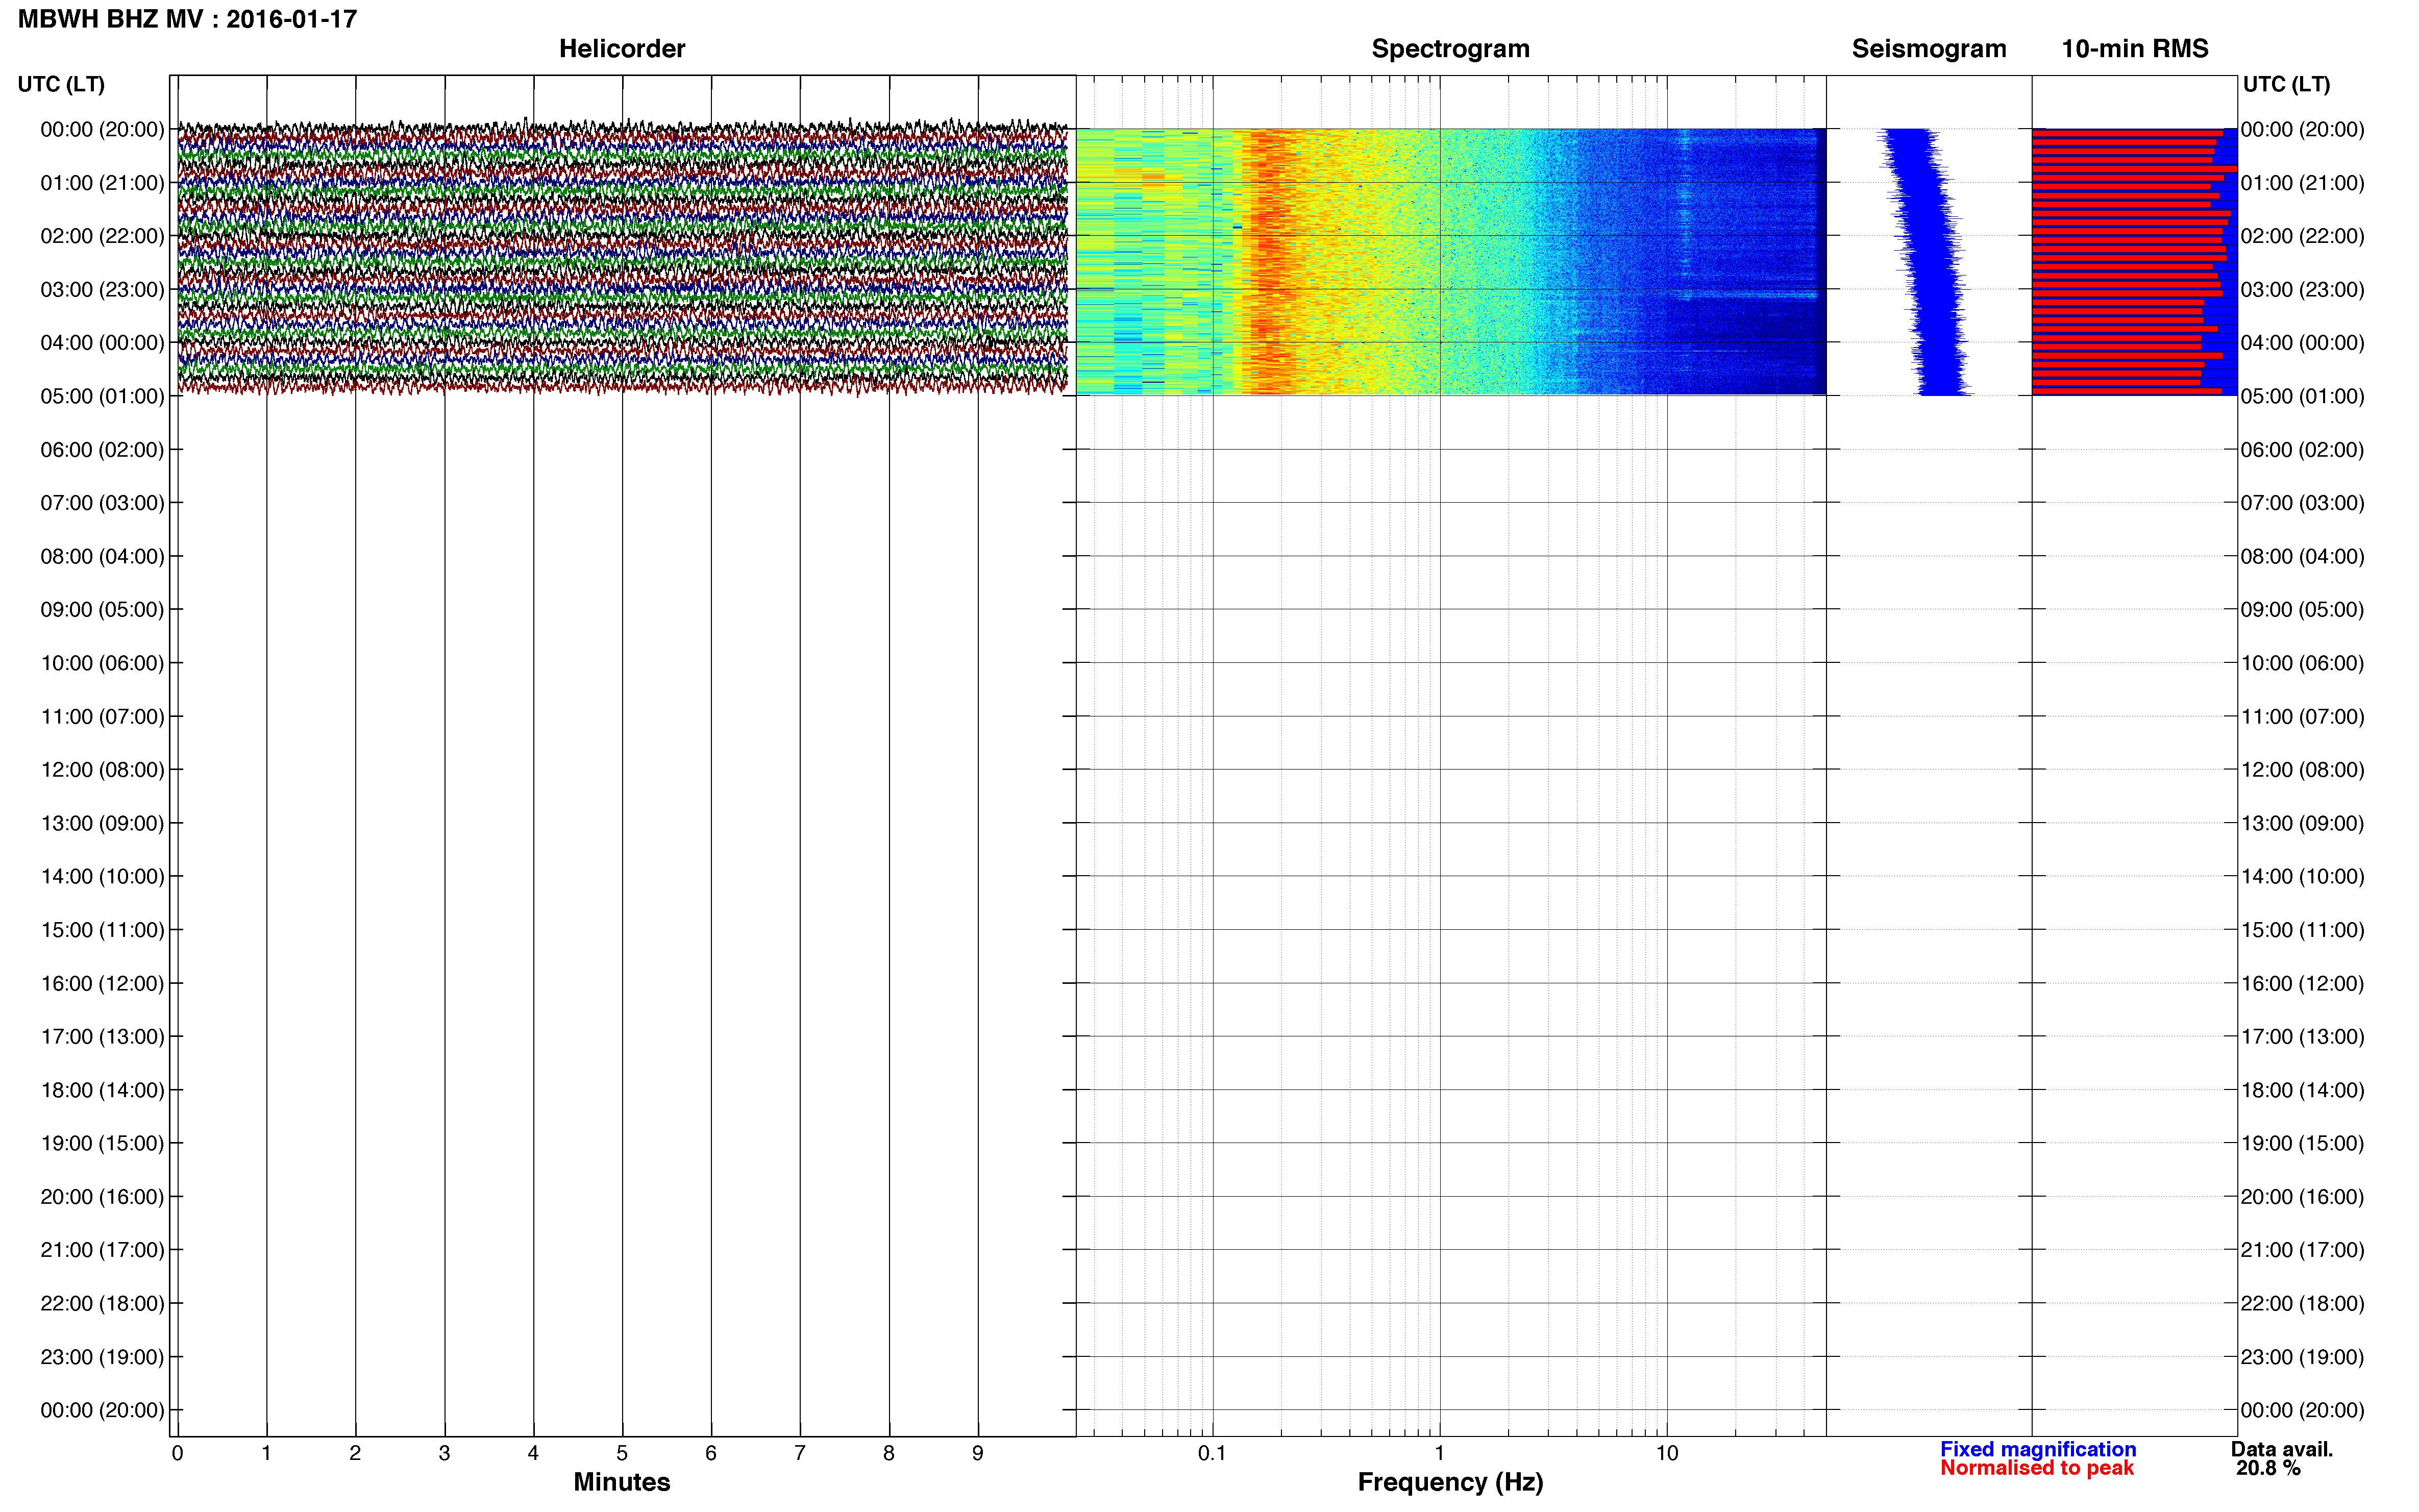The height and width of the screenshot is (1512, 2419).
Task: Click the left 04:00 (00:00) time label
Action: tap(102, 343)
